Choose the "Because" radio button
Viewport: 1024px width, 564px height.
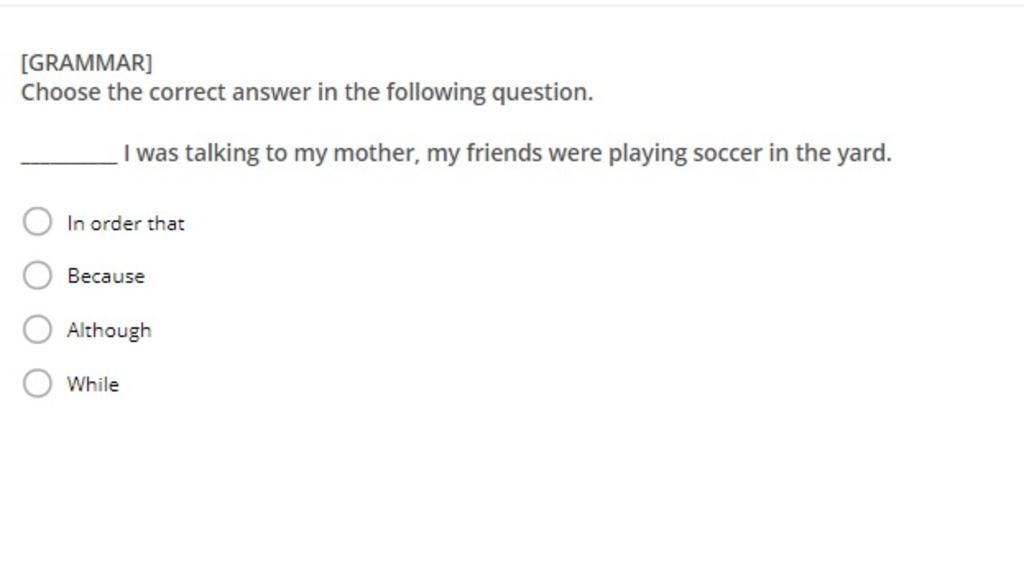coord(37,275)
